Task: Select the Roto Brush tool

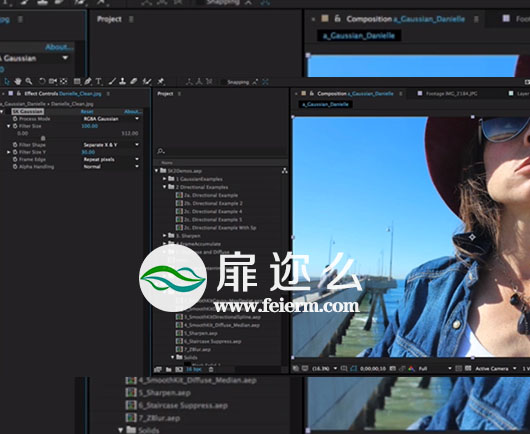Action: pos(147,81)
